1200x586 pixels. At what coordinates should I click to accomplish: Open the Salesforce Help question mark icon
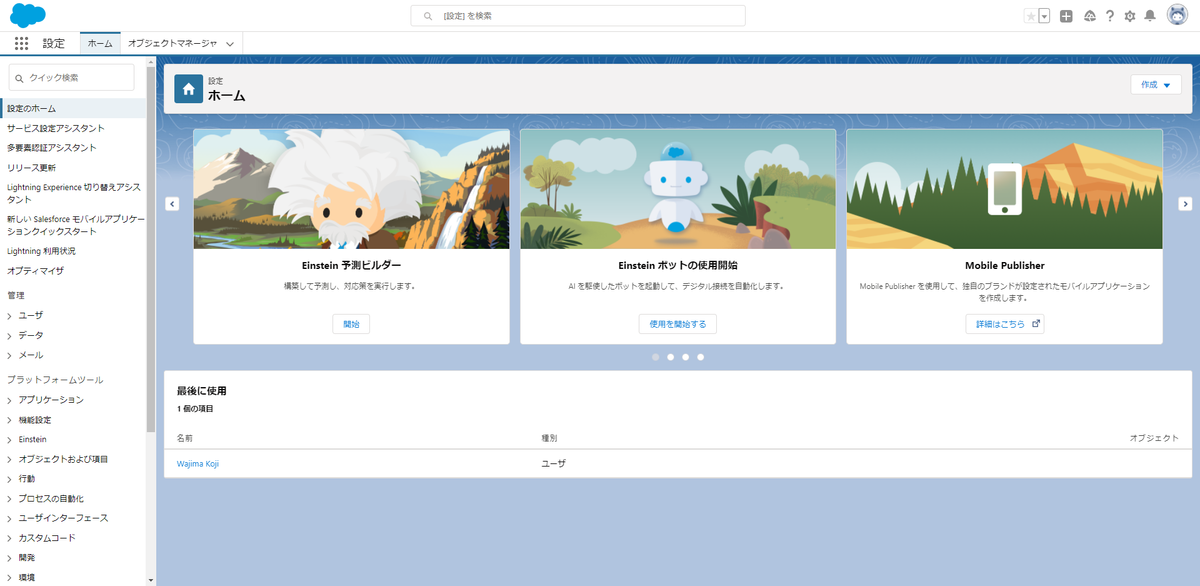(1110, 16)
